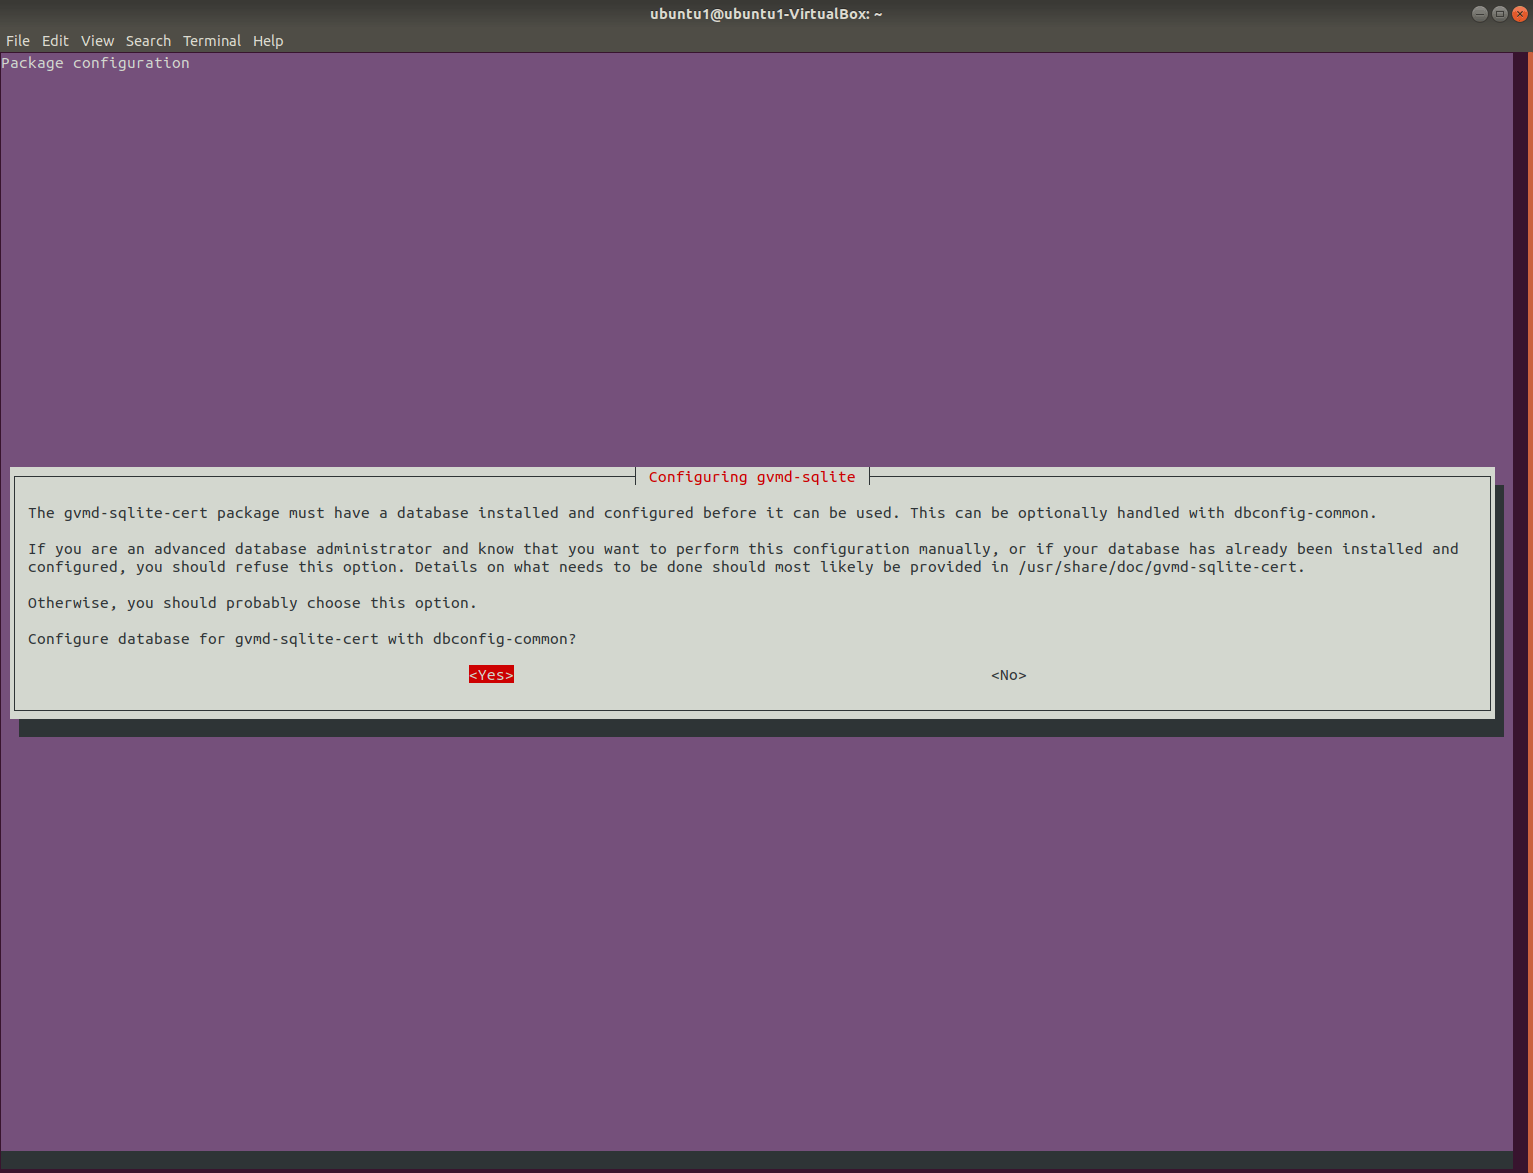Viewport: 1533px width, 1173px height.
Task: Maximize the terminal window
Action: point(1499,13)
